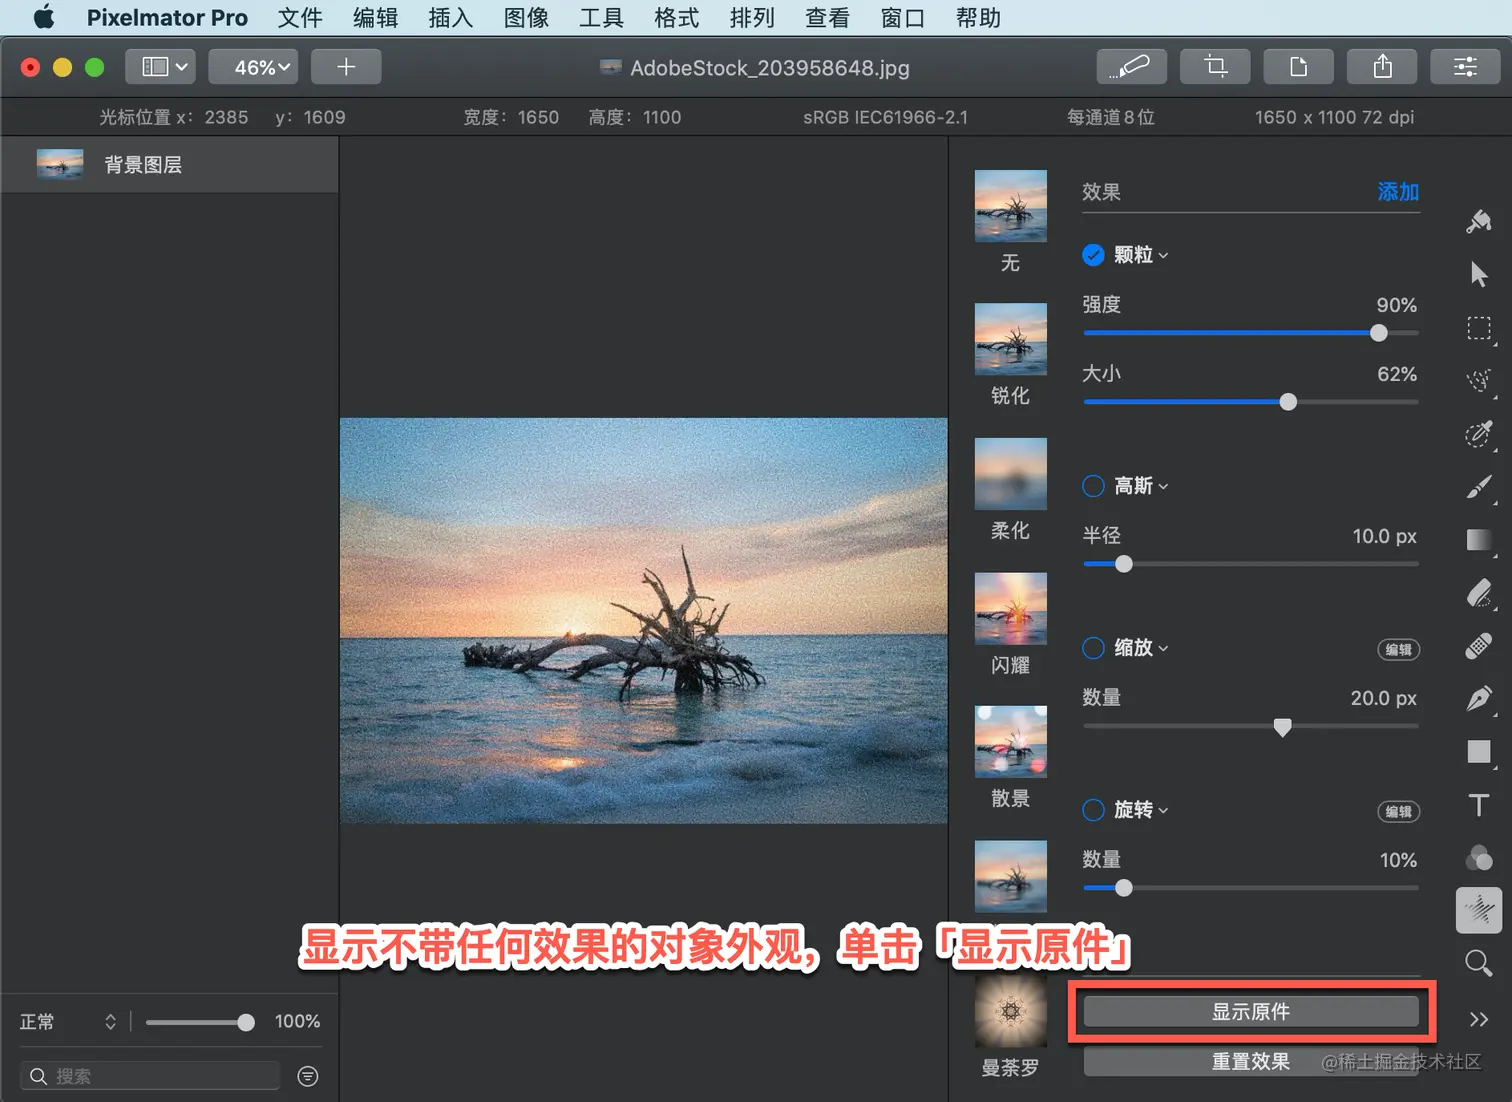The height and width of the screenshot is (1102, 1512).
Task: Select the Zoom magnifier tool
Action: pos(1479,964)
